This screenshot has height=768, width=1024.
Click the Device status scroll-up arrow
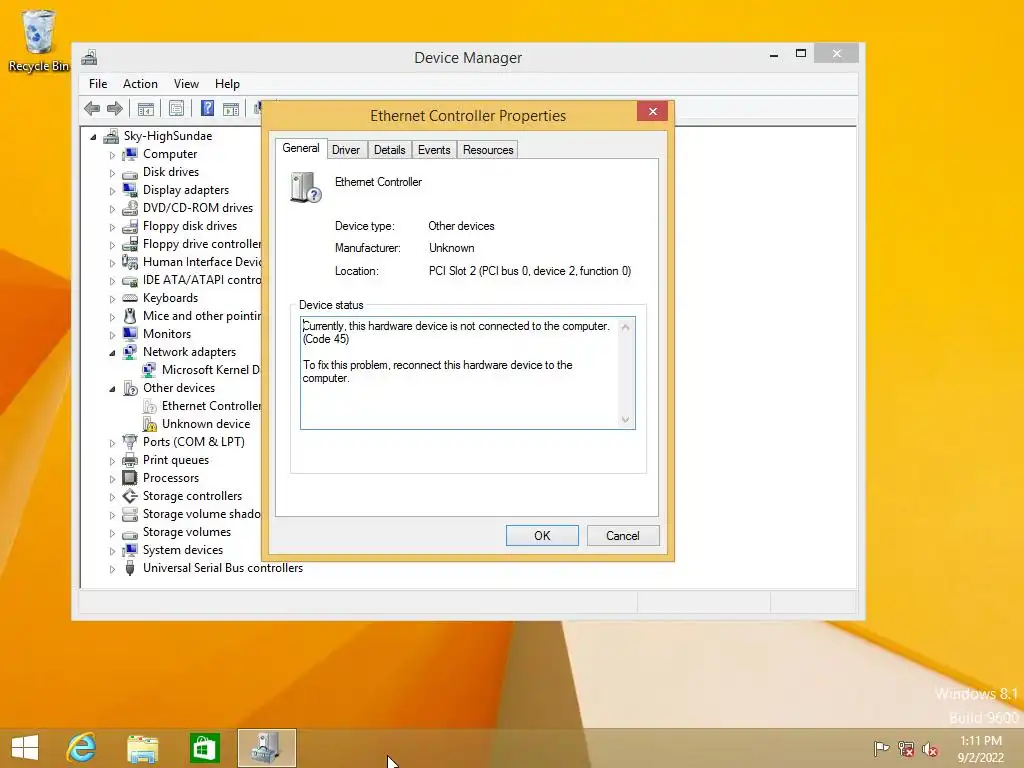[x=626, y=327]
